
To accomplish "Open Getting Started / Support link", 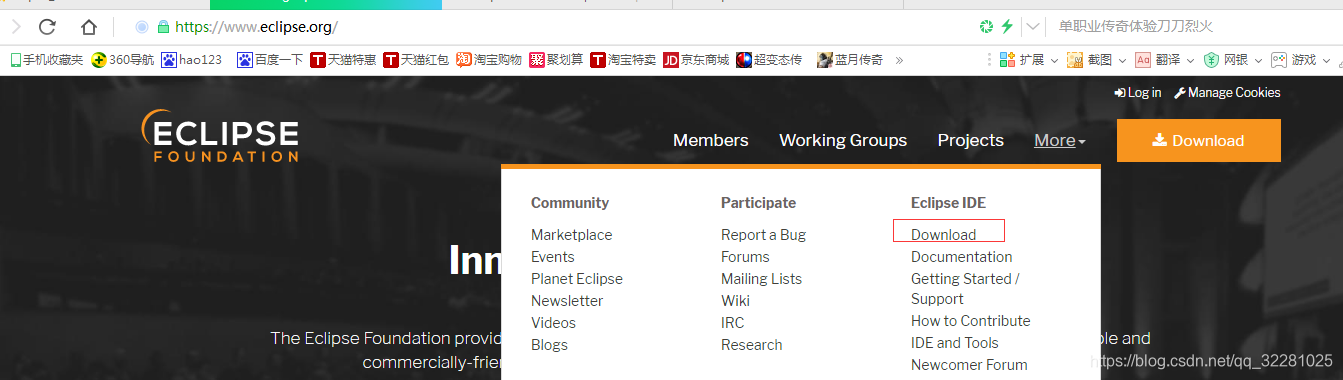I will (x=965, y=289).
